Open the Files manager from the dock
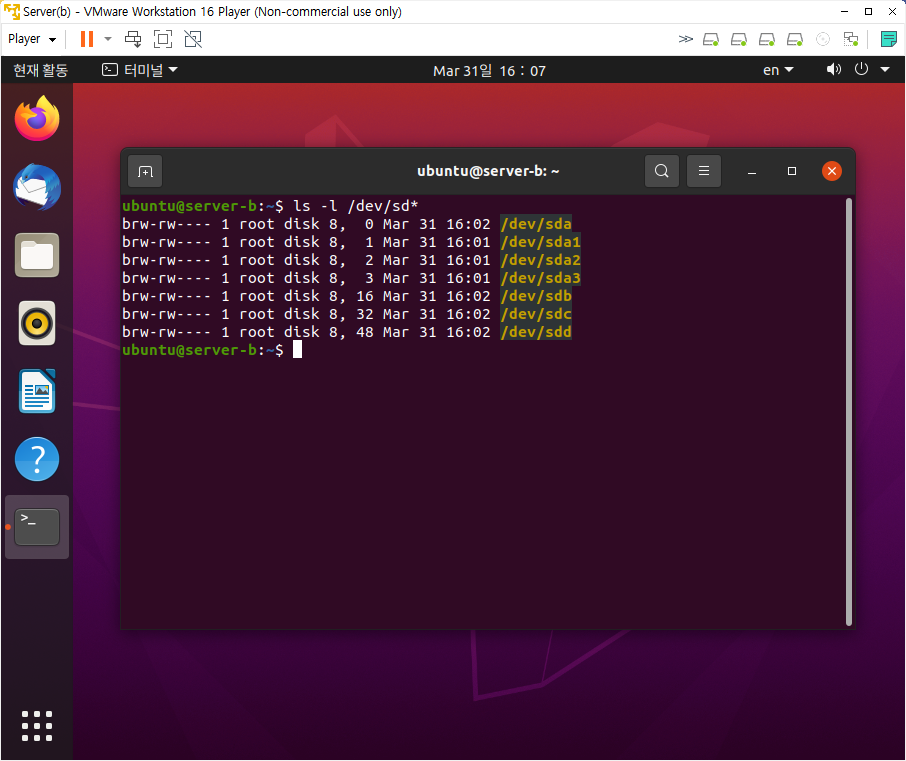This screenshot has width=906, height=761. [x=37, y=255]
